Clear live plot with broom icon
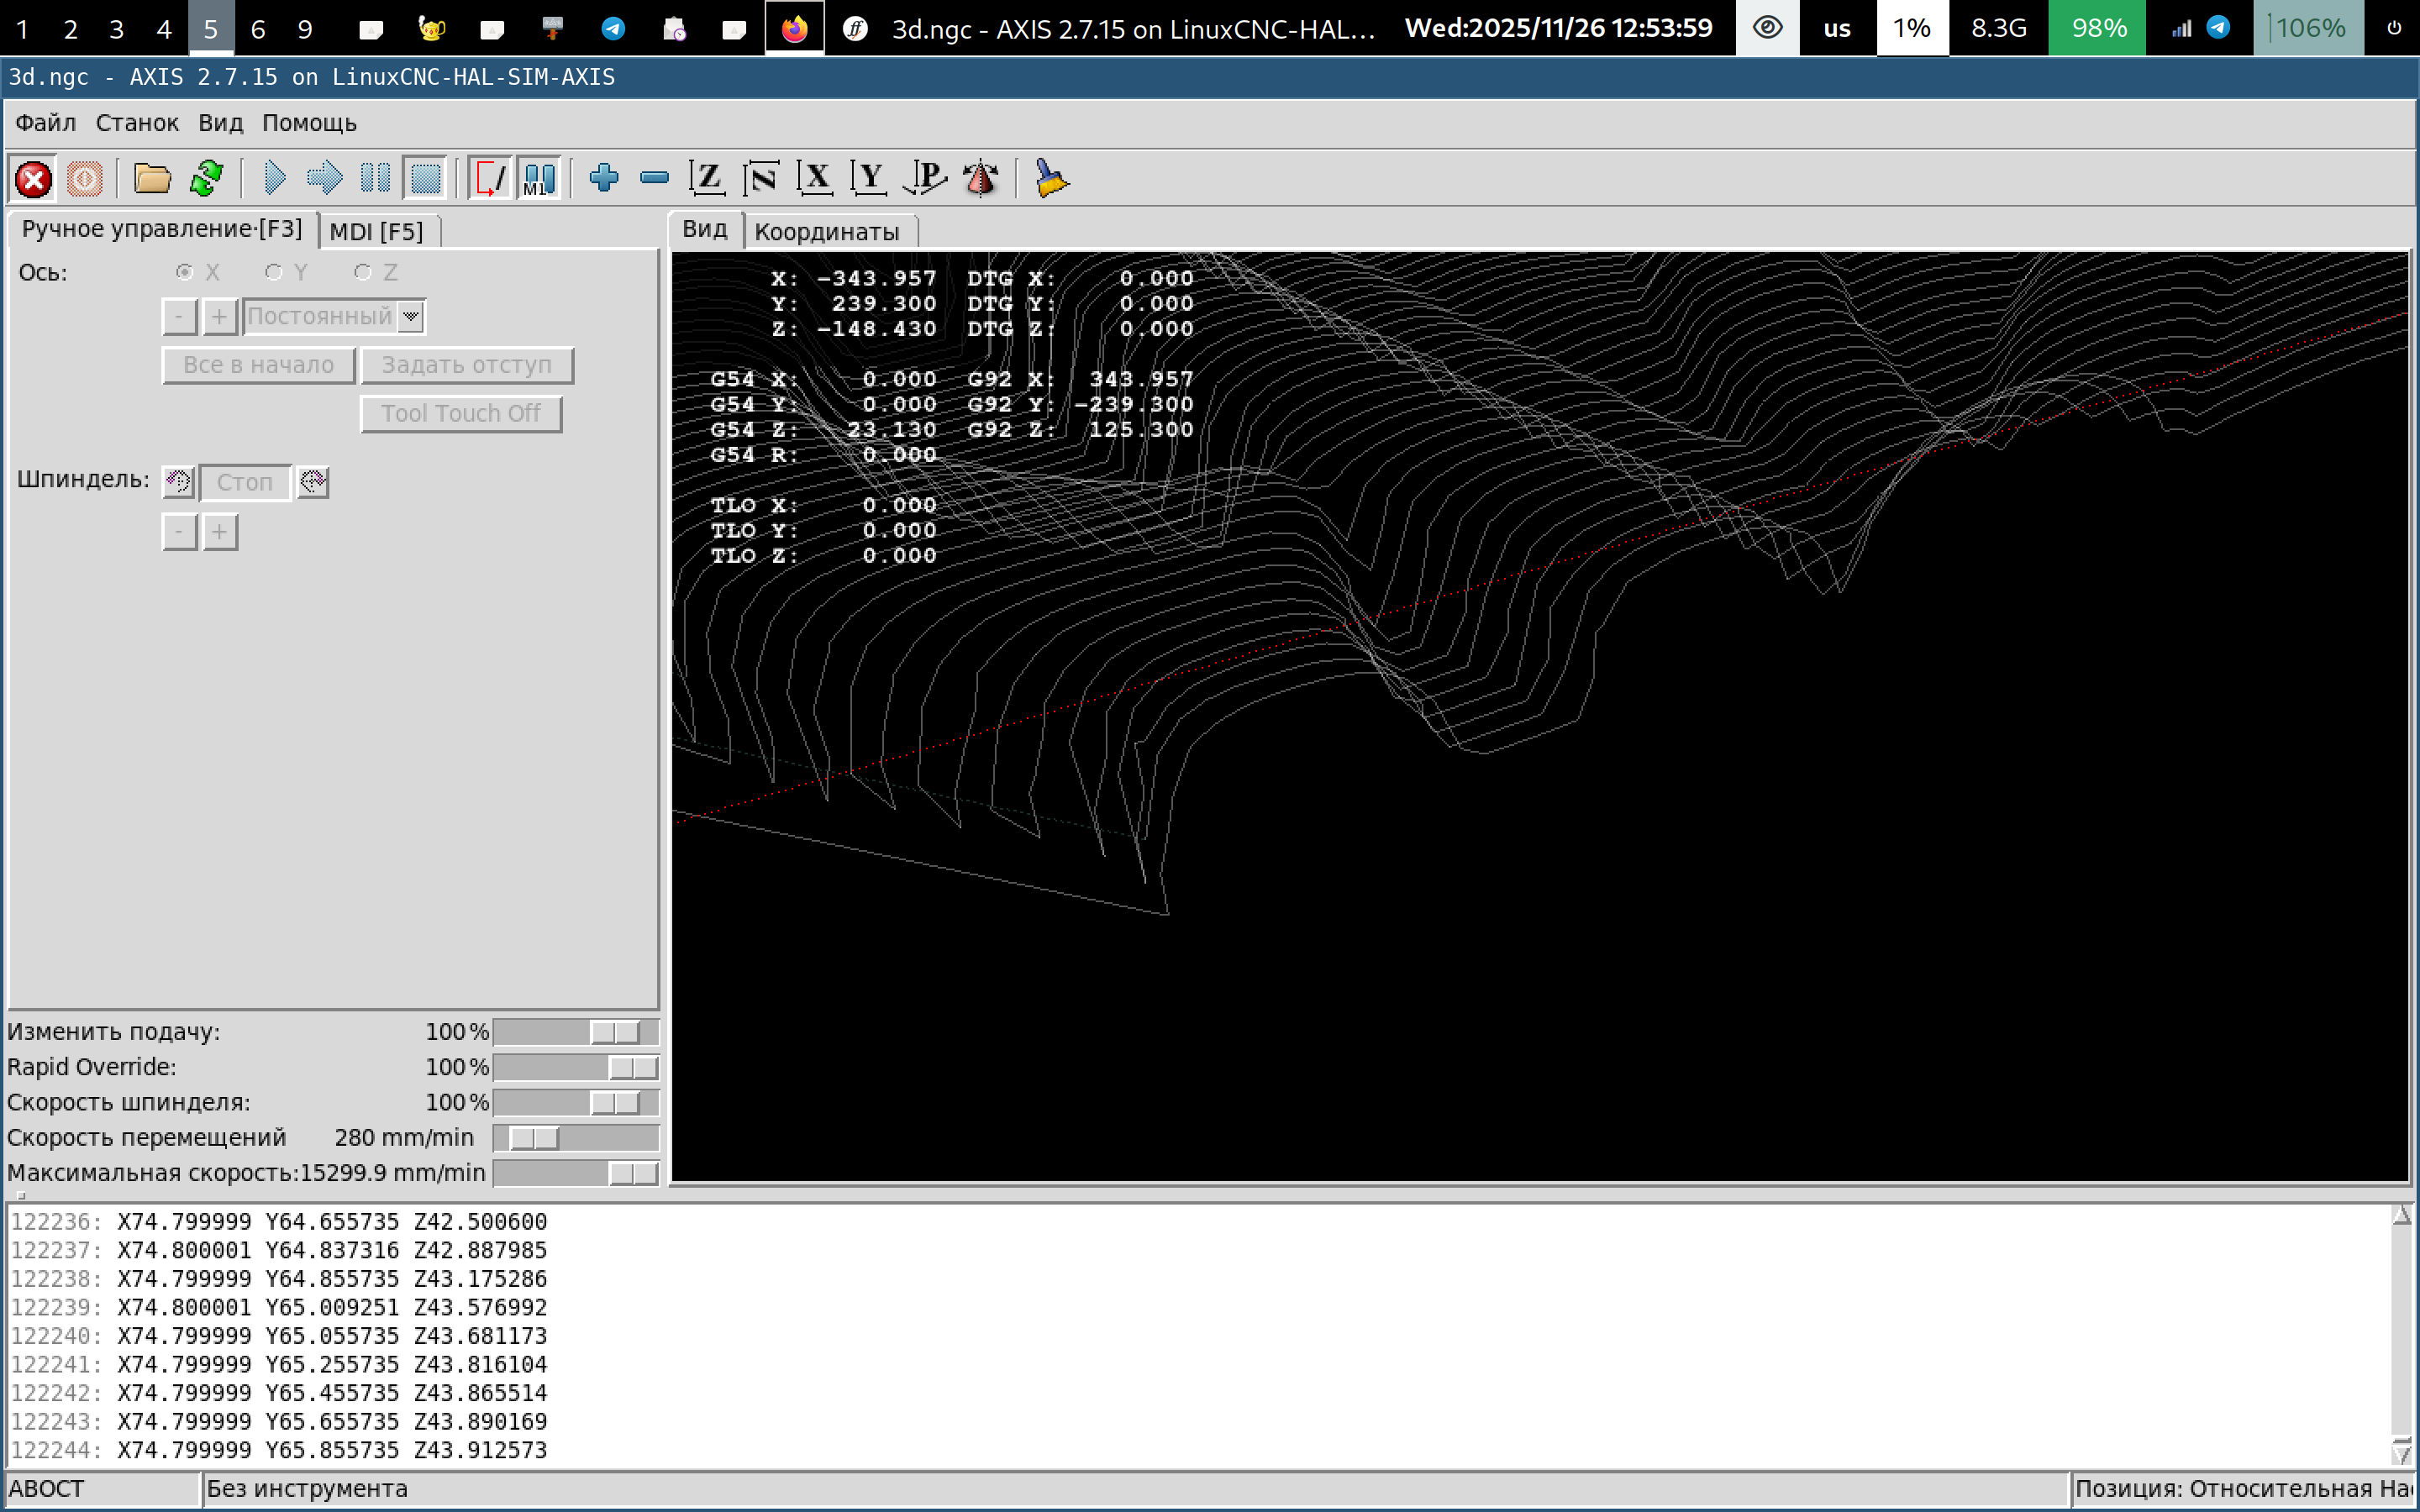 pyautogui.click(x=1050, y=179)
